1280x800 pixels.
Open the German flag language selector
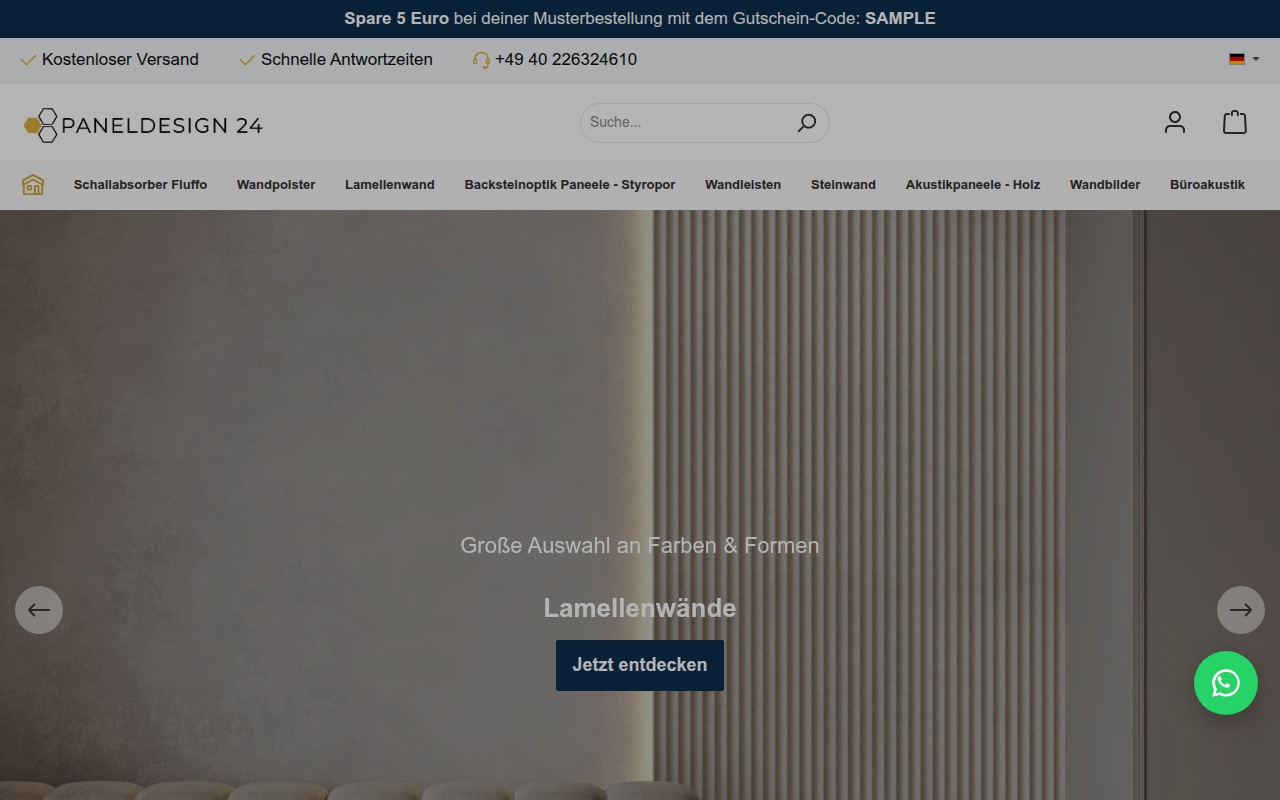1244,59
